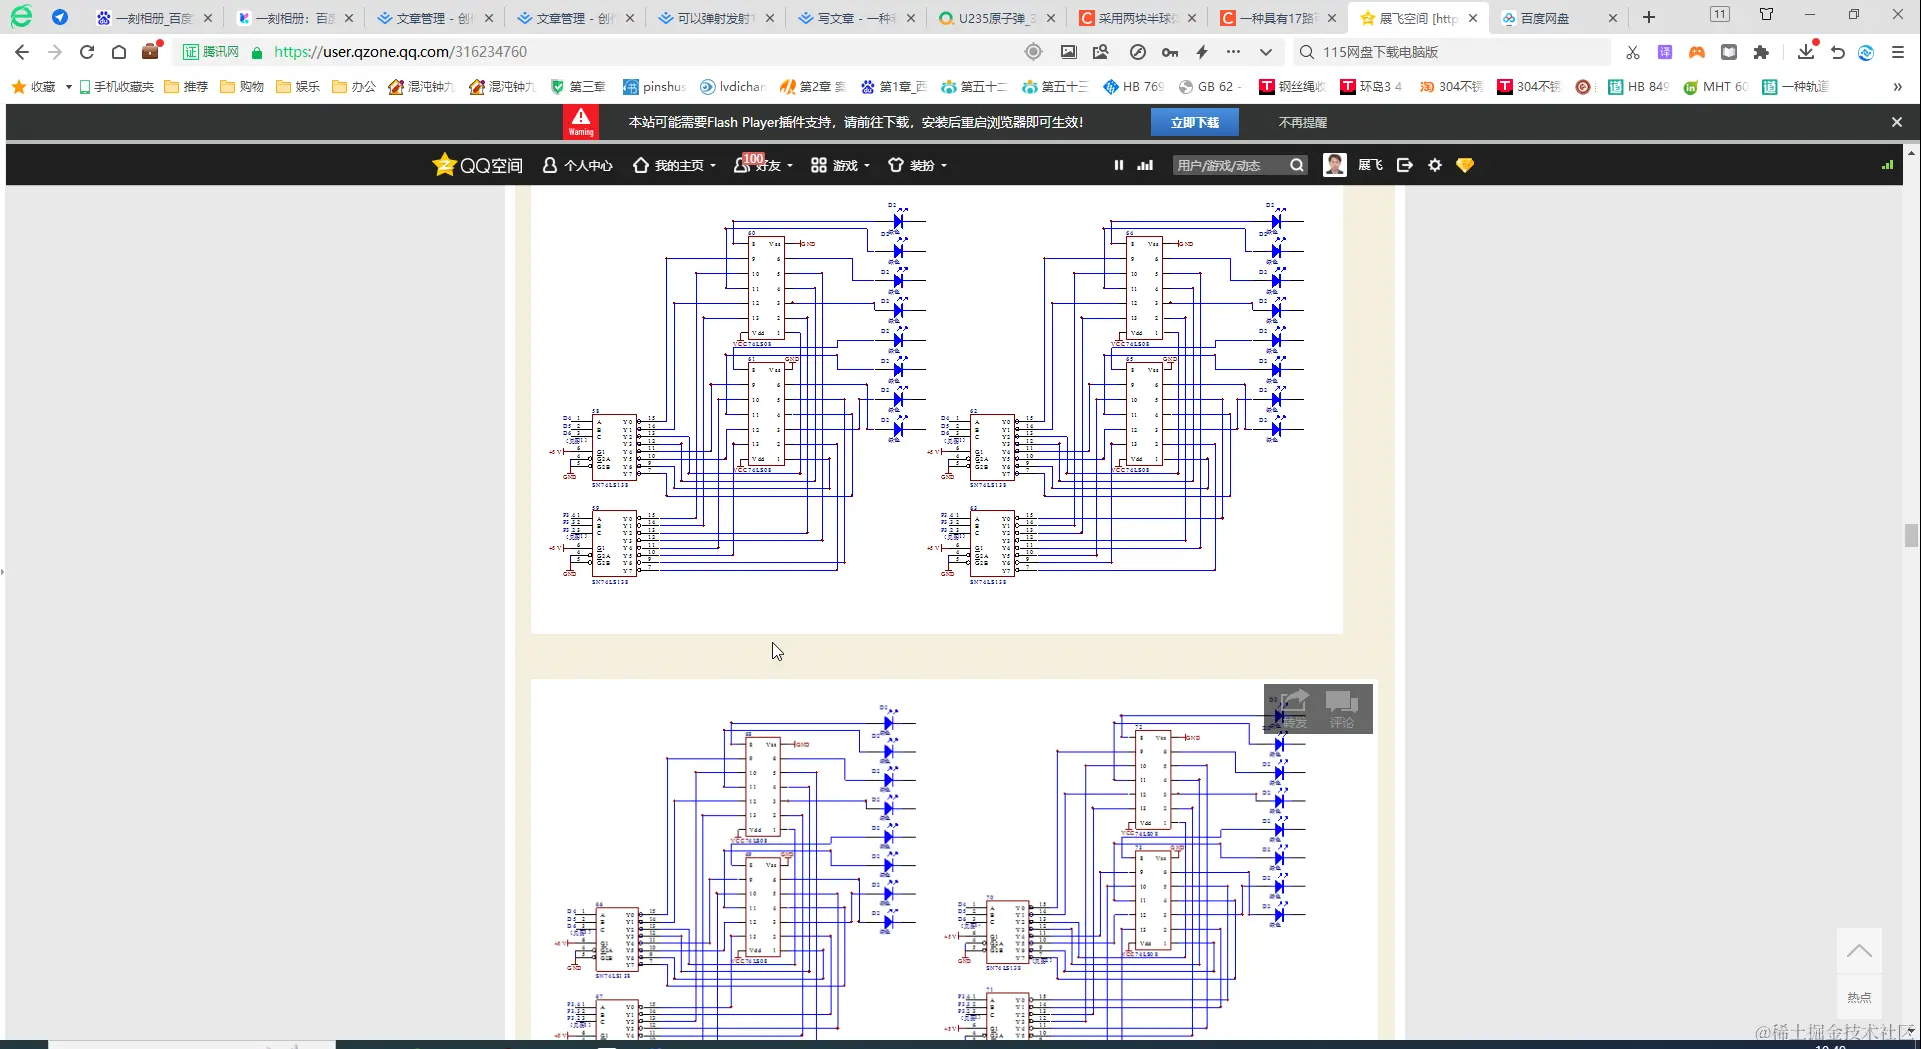Click the picture icon in address bar
This screenshot has width=1921, height=1049.
coord(1069,52)
